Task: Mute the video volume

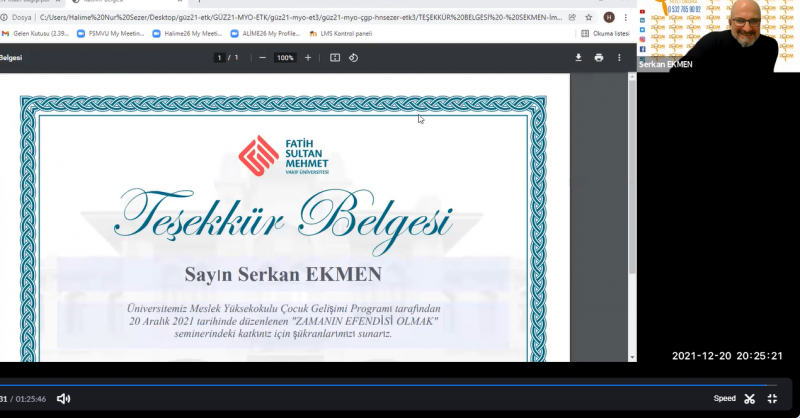Action: (x=64, y=398)
